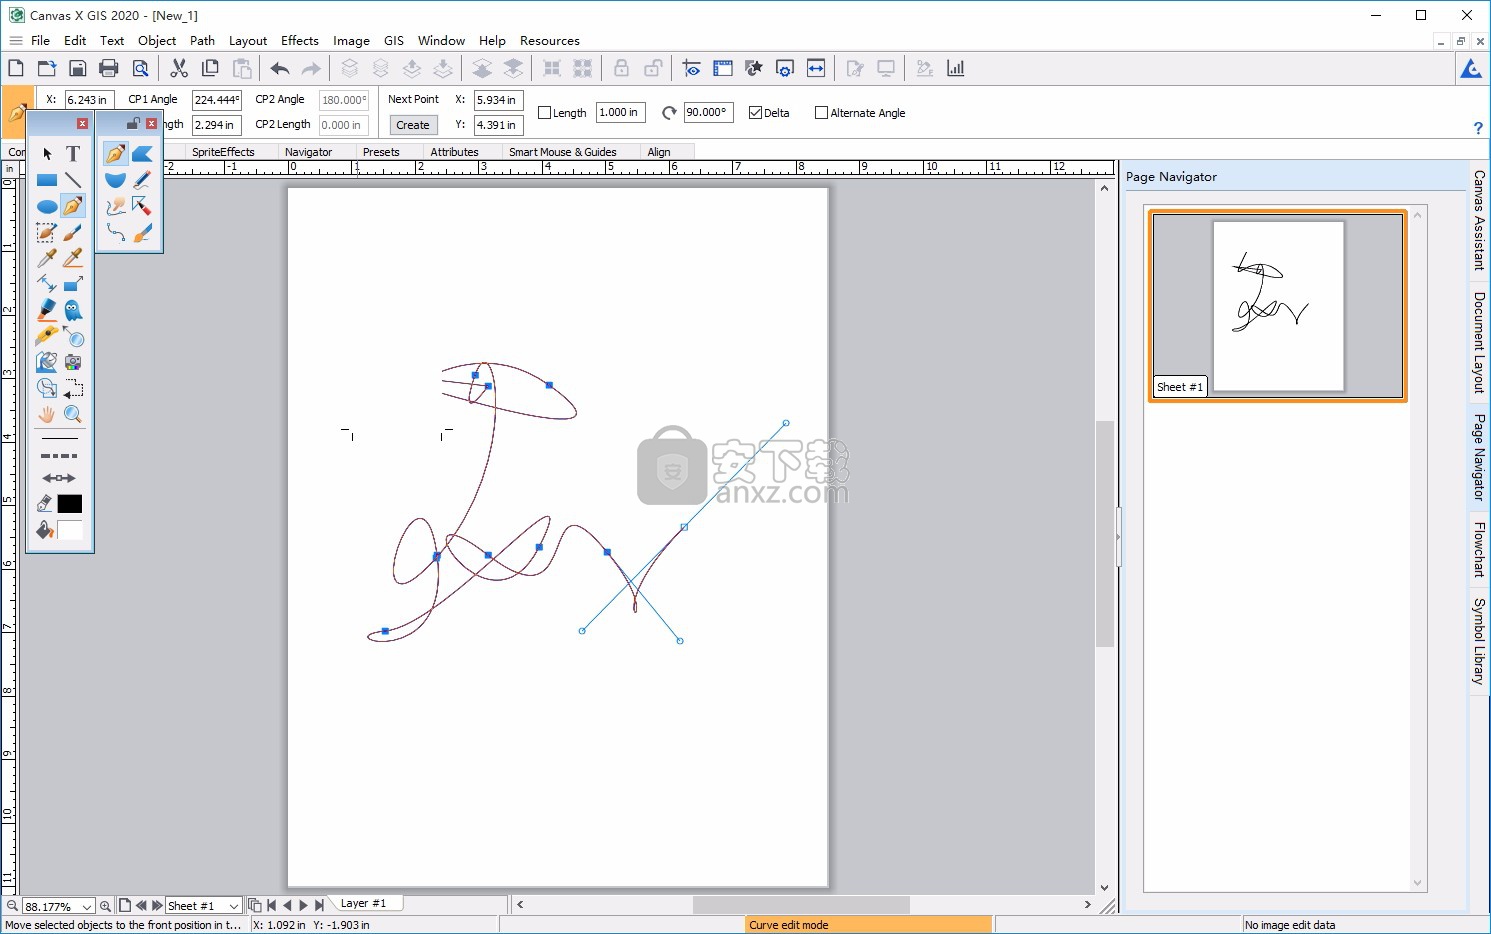The image size is (1491, 934).
Task: Click the CP1 Angle input field
Action: click(x=216, y=100)
